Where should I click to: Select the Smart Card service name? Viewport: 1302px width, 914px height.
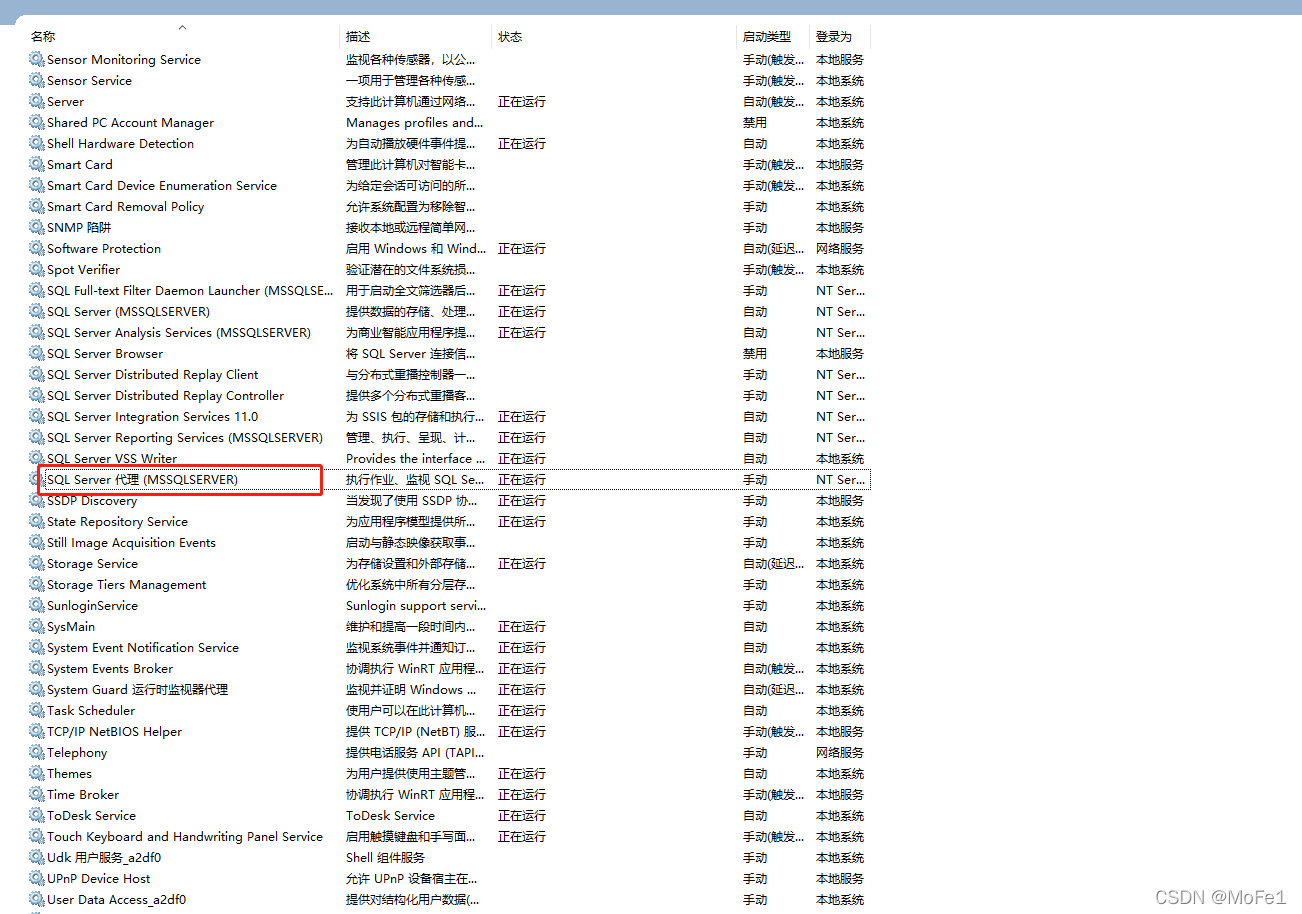tap(79, 164)
